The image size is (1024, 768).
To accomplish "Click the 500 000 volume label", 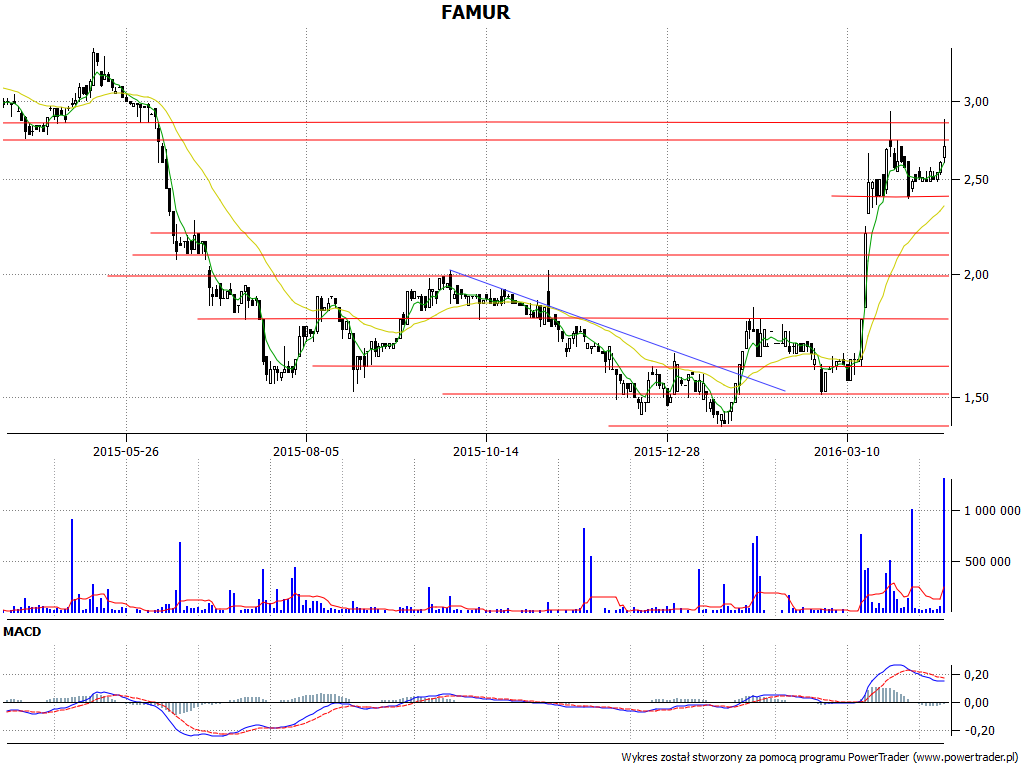I will tap(987, 562).
